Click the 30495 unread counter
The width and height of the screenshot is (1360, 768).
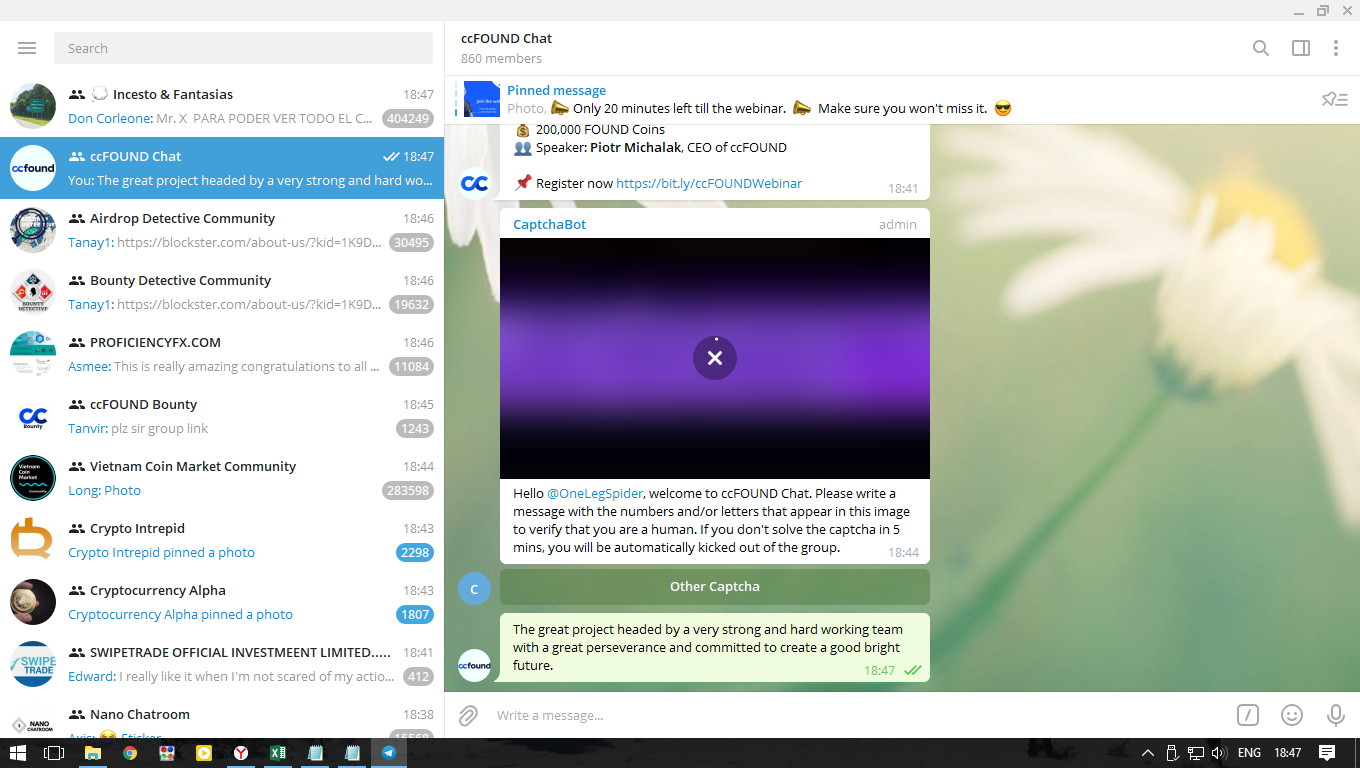[411, 243]
